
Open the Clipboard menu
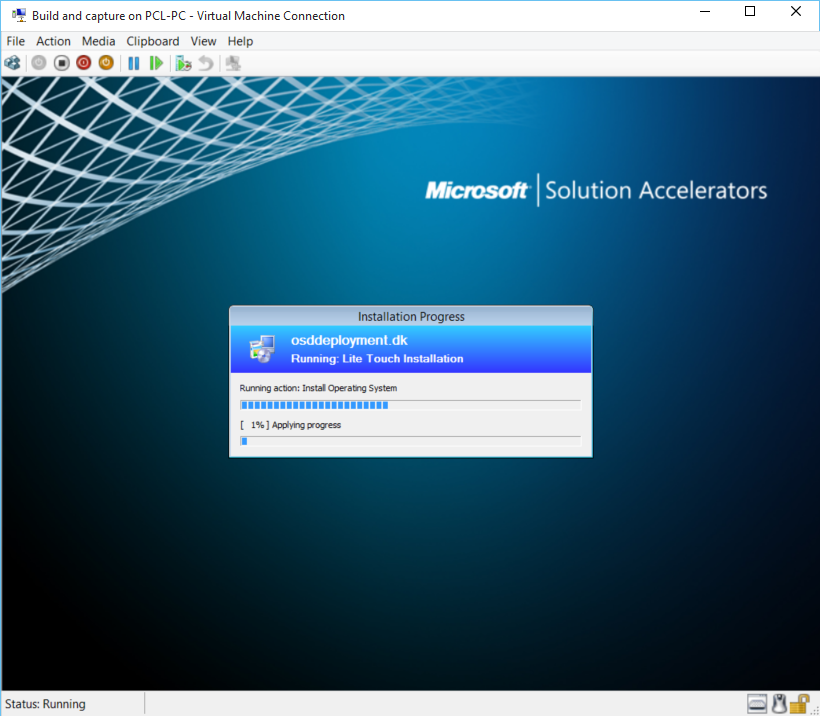click(x=152, y=41)
